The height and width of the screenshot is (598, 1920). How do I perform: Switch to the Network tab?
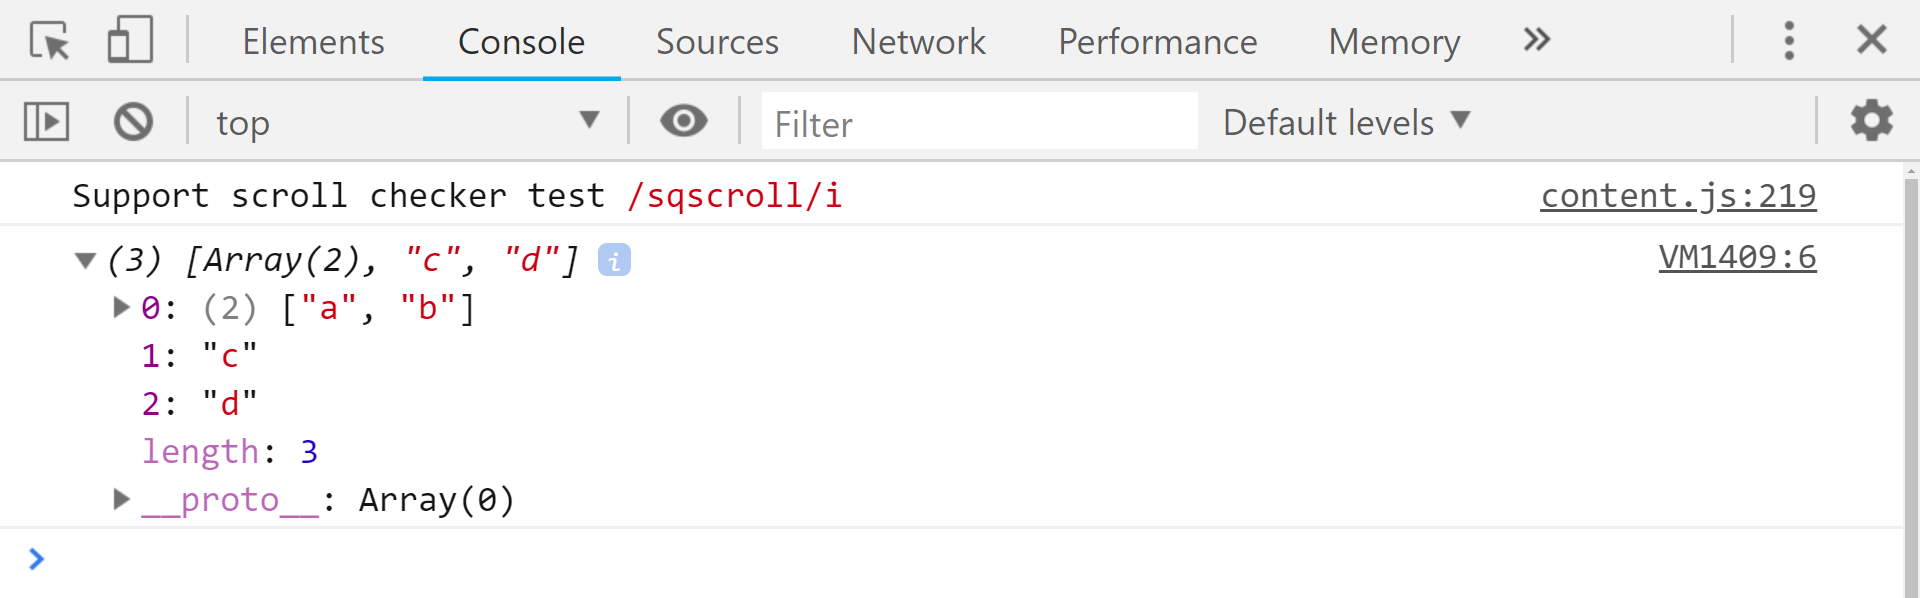[918, 42]
